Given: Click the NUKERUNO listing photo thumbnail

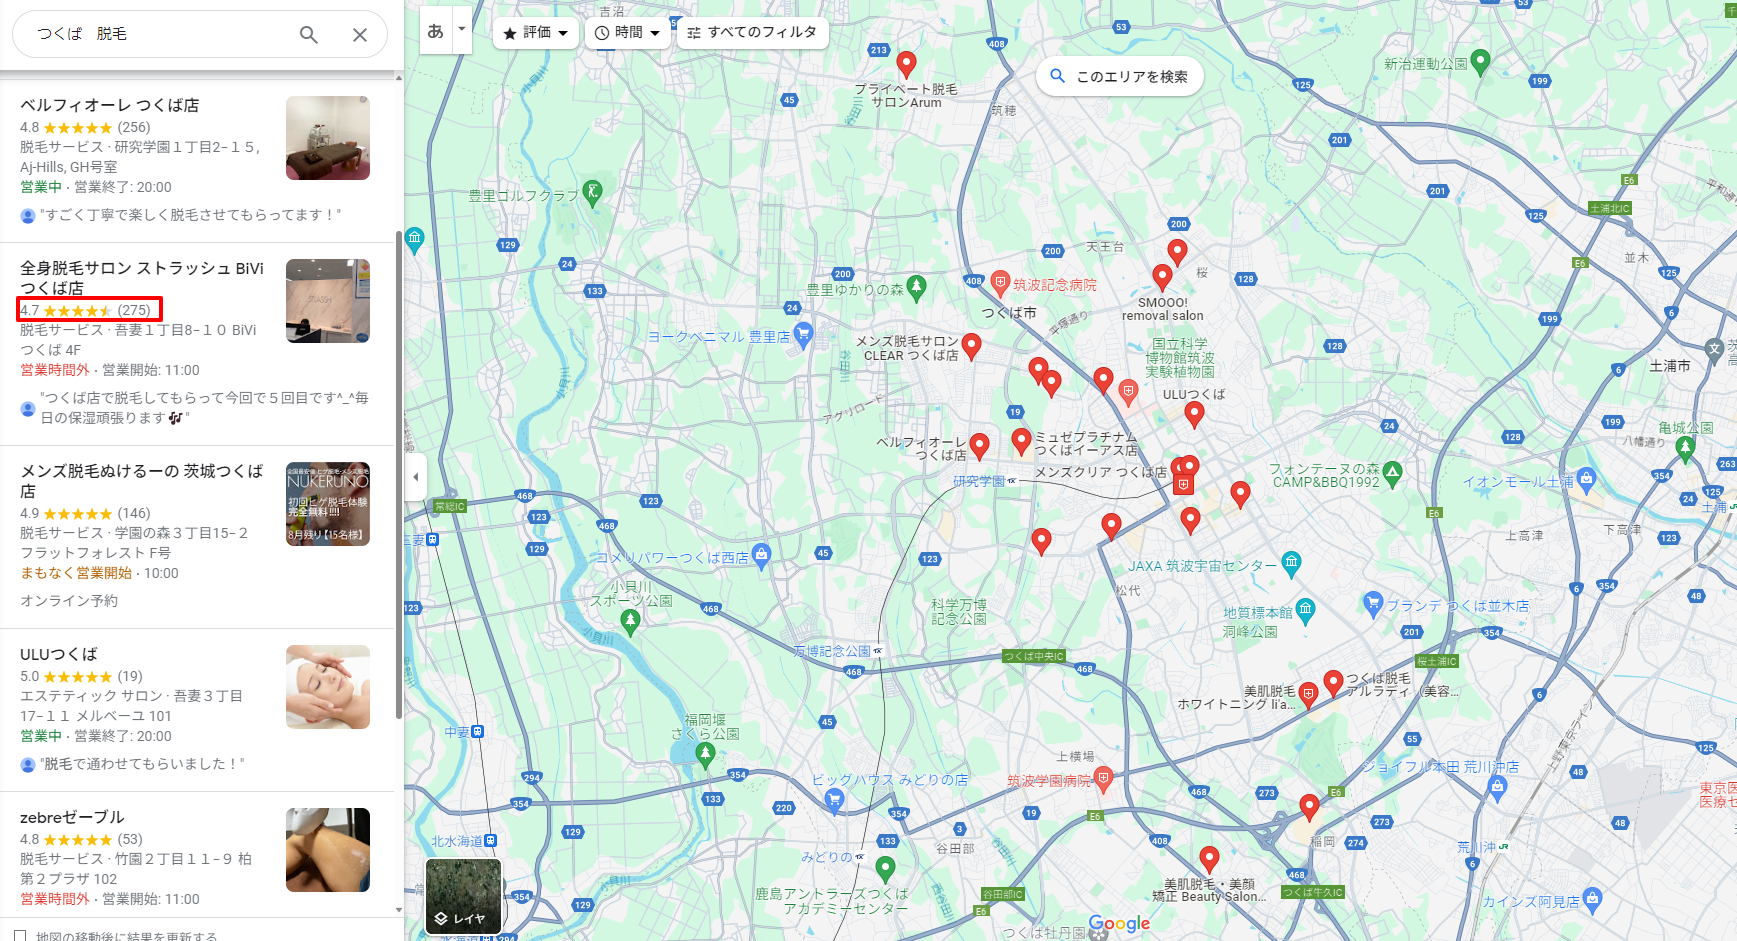Looking at the screenshot, I should point(328,504).
